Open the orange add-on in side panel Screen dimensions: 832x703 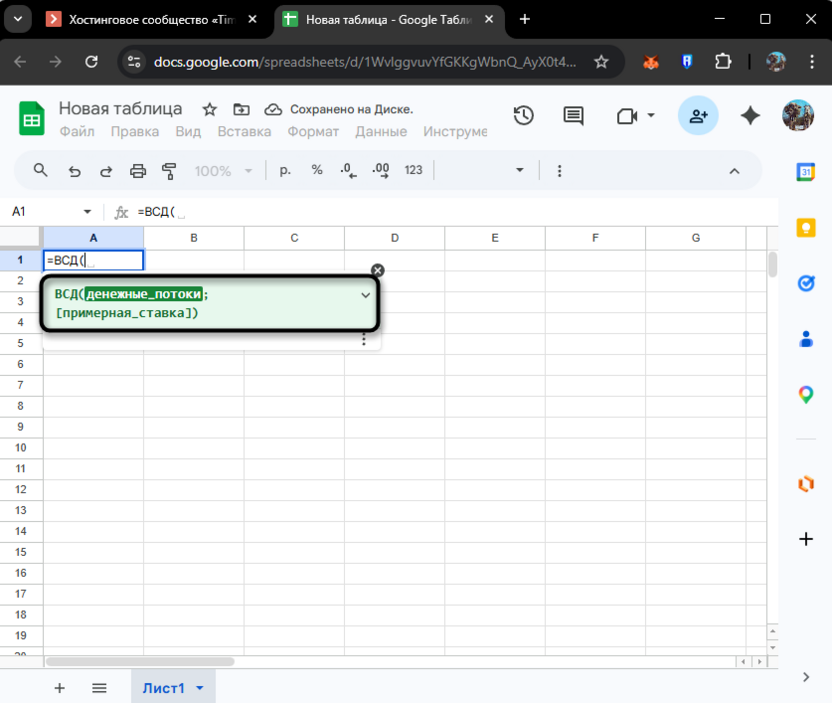[805, 484]
